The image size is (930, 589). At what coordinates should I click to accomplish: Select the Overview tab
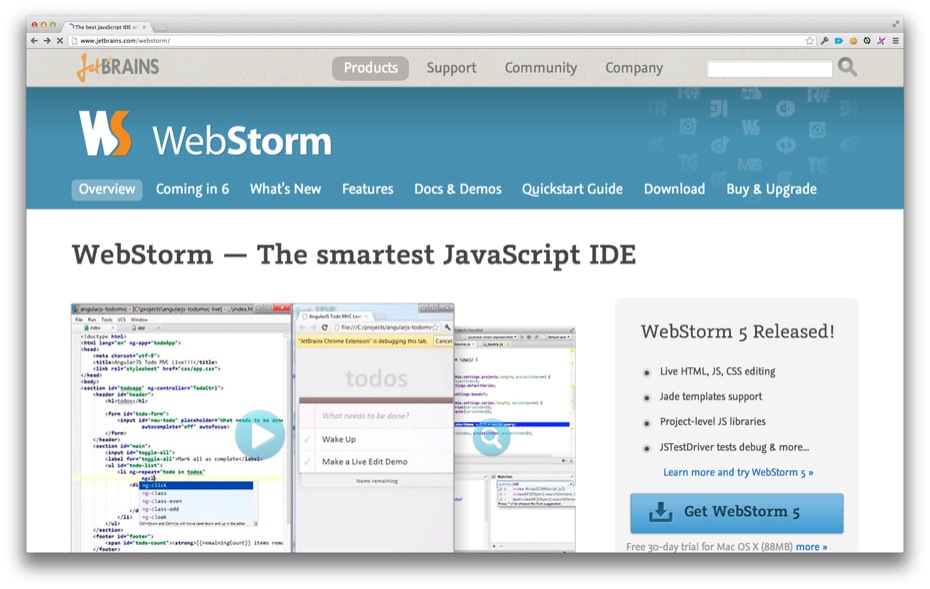(x=107, y=189)
